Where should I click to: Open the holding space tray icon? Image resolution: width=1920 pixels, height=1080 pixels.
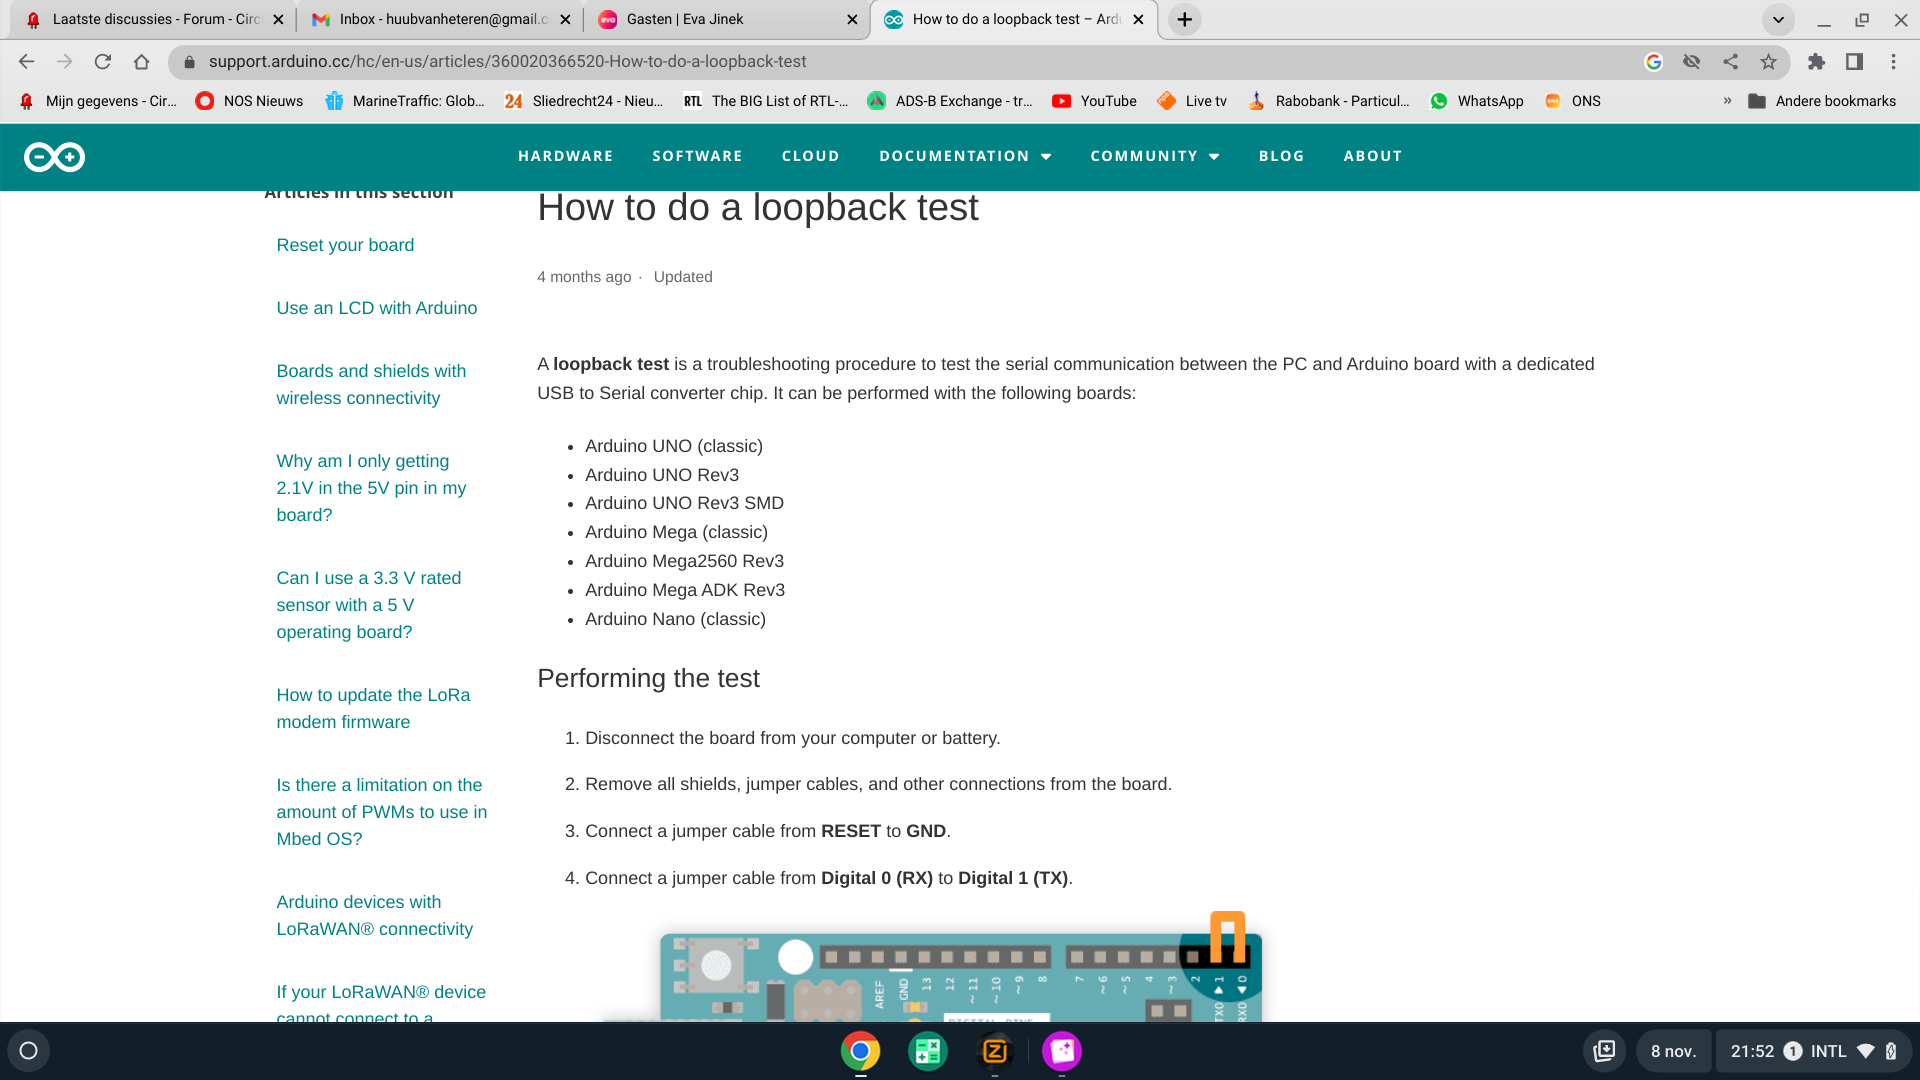coord(1605,1051)
